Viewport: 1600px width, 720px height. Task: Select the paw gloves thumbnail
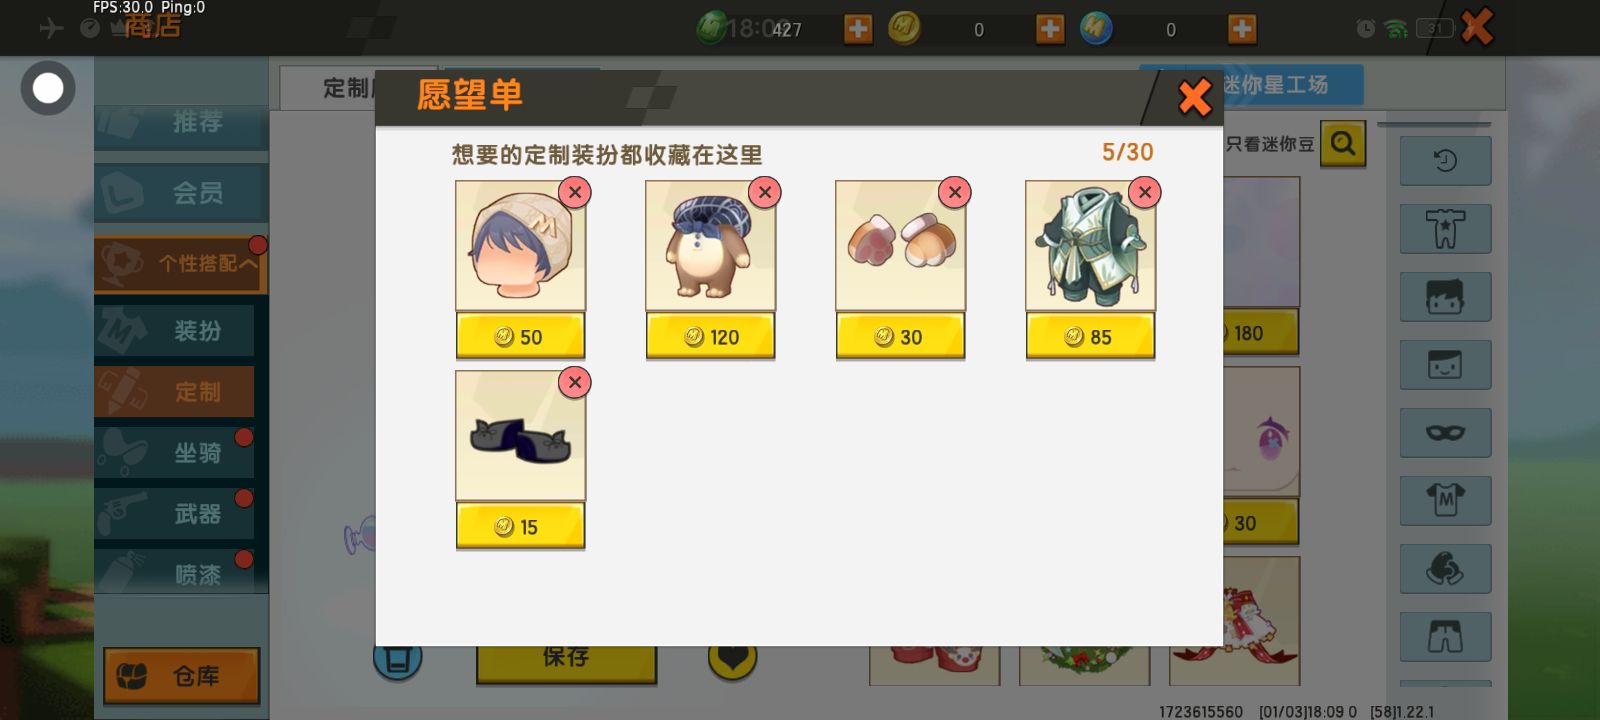(900, 246)
